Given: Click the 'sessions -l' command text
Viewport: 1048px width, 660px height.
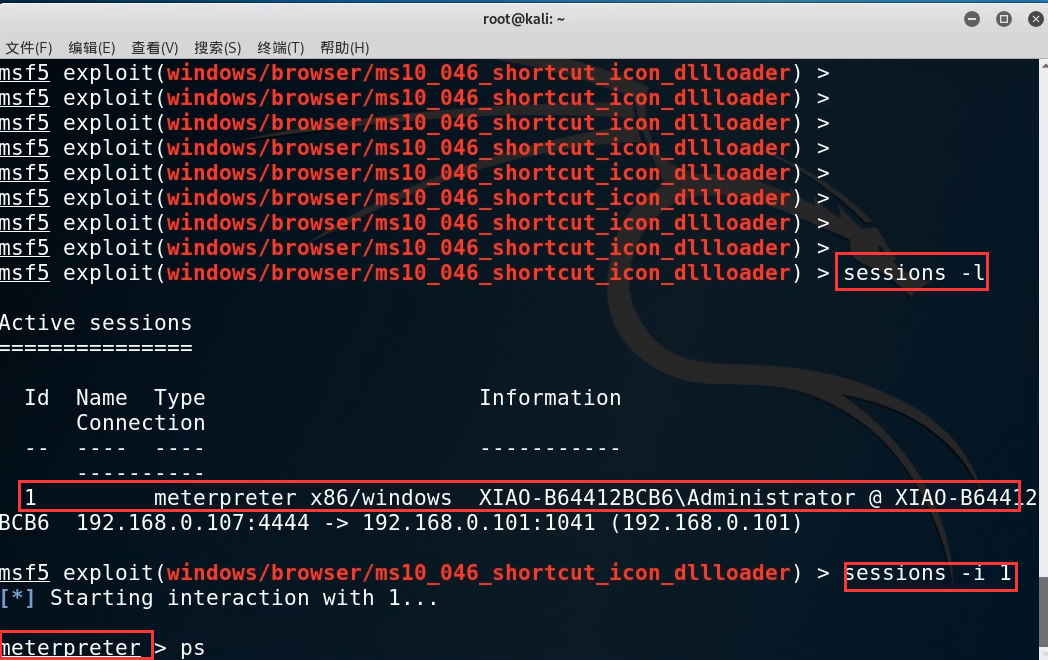Looking at the screenshot, I should (914, 273).
